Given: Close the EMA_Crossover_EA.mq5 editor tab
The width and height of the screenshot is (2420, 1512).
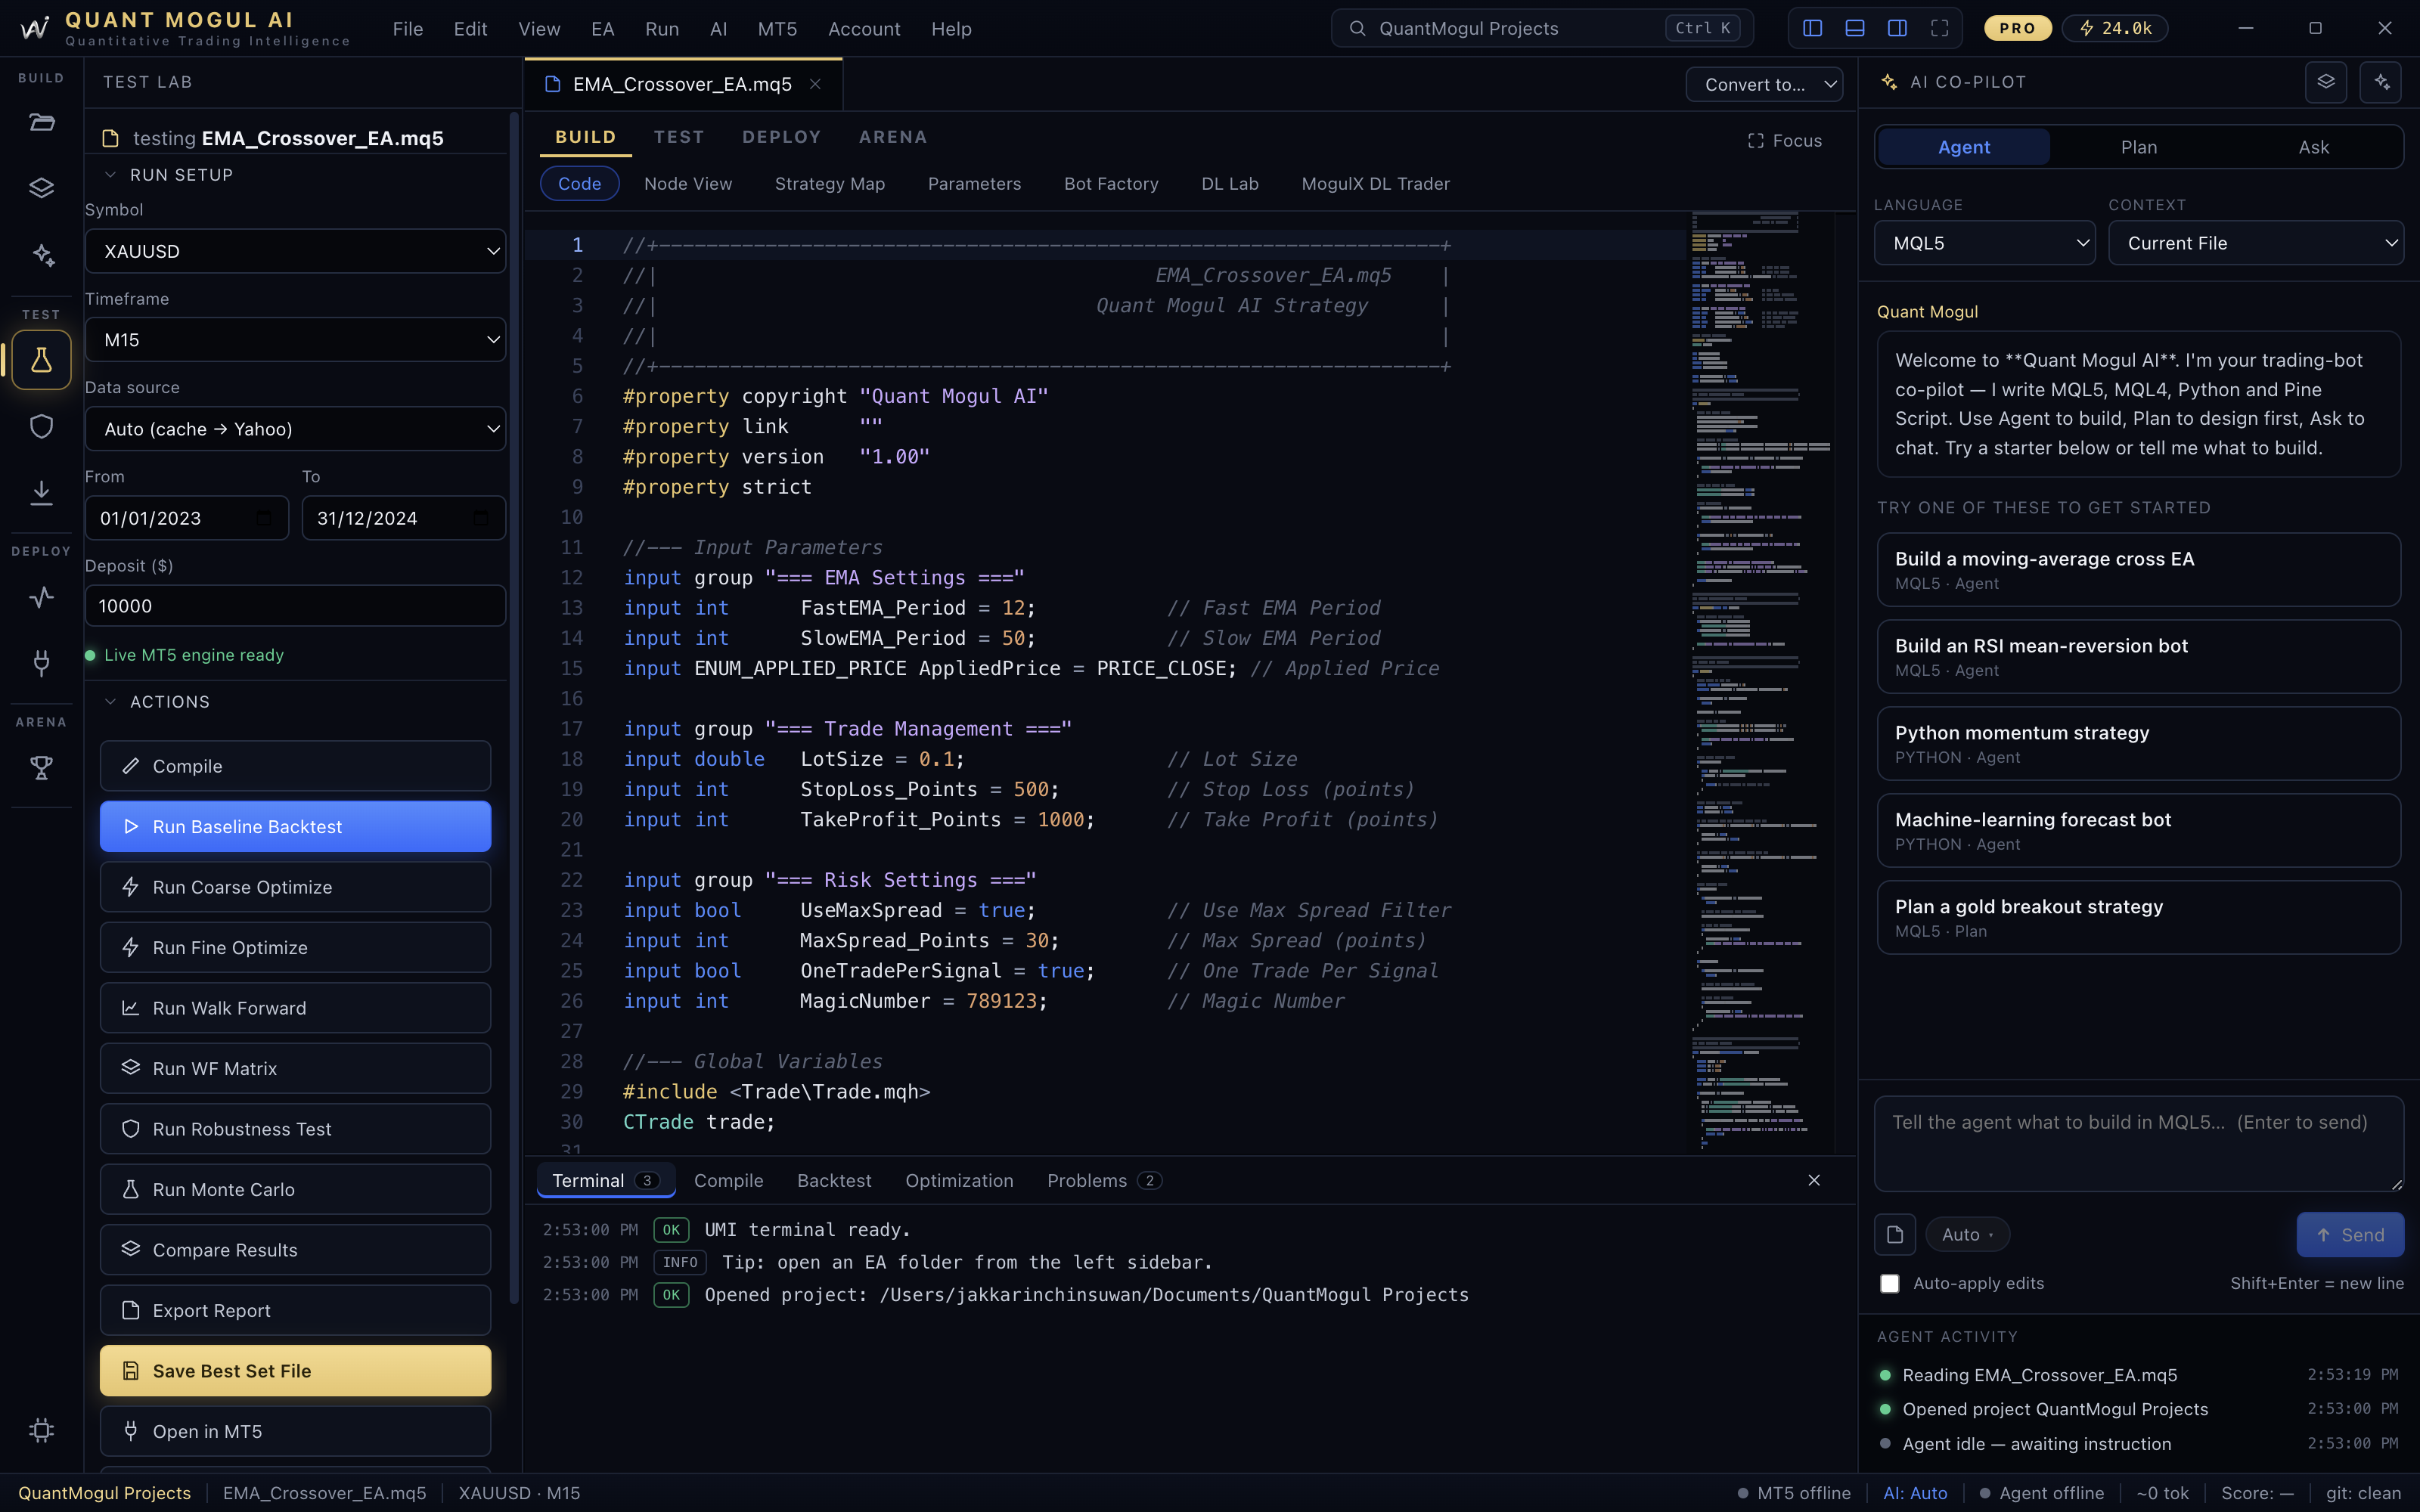Looking at the screenshot, I should click(x=815, y=84).
